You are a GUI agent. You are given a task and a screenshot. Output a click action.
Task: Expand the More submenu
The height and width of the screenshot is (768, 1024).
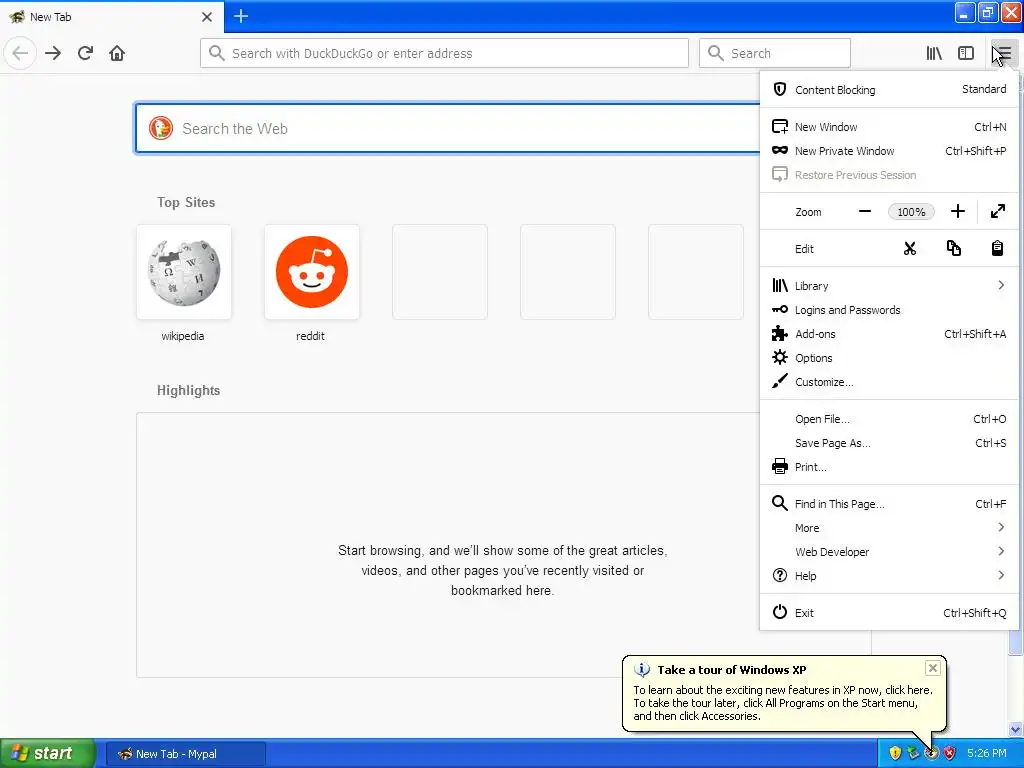coord(889,528)
